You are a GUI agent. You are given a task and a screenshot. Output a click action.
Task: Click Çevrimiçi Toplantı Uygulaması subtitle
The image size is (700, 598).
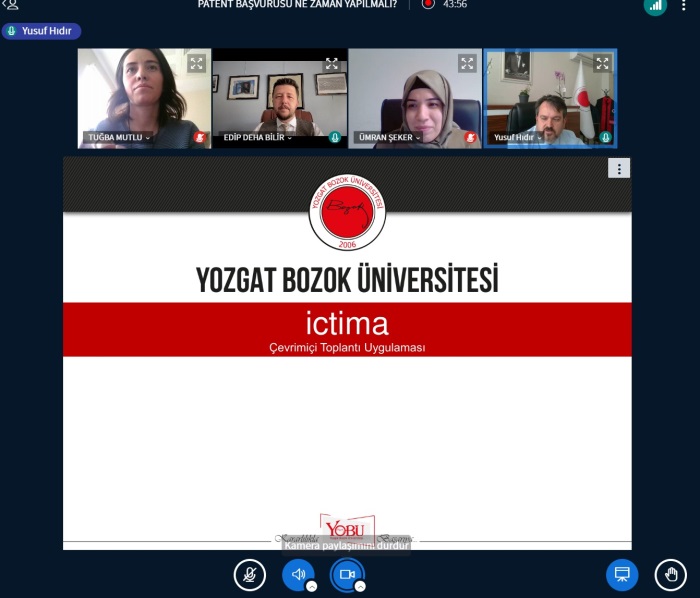tap(347, 348)
